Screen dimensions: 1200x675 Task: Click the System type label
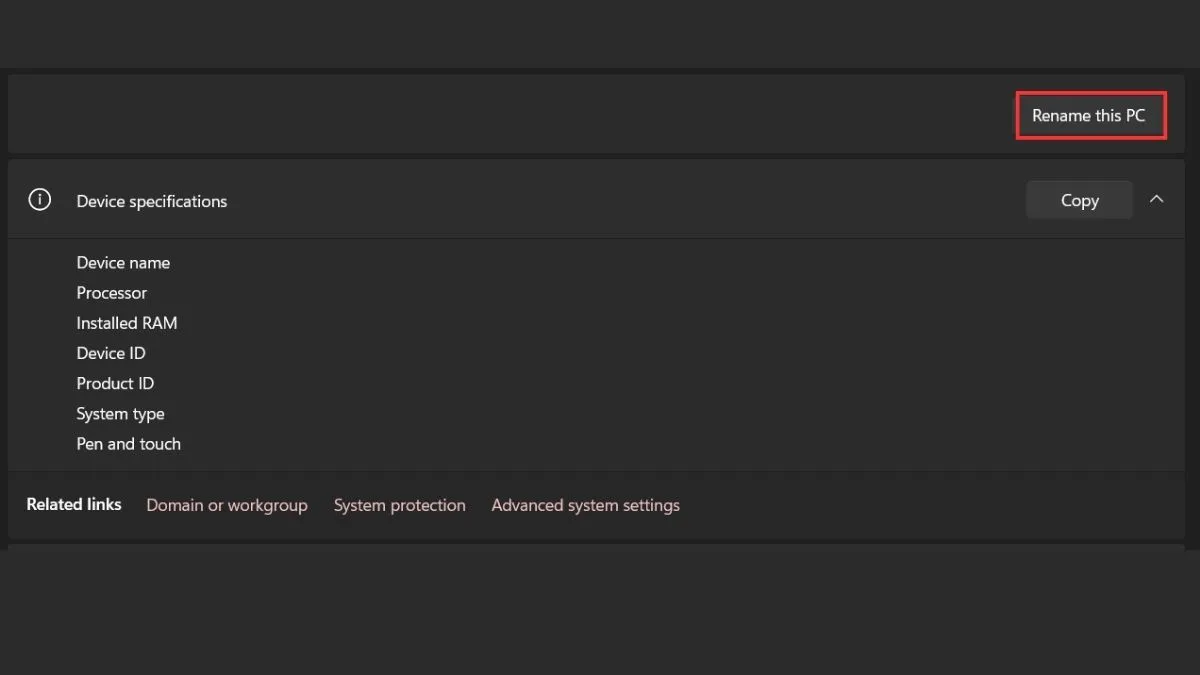tap(120, 414)
